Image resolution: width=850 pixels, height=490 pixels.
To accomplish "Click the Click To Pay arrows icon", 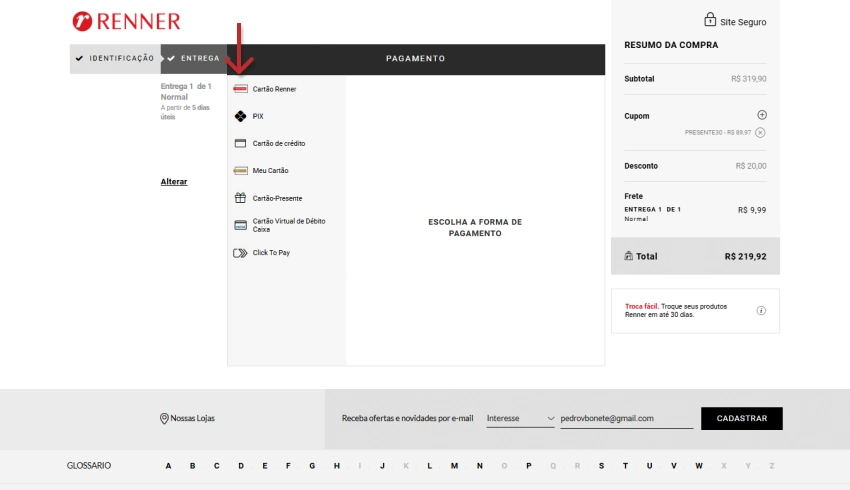I will pyautogui.click(x=240, y=253).
